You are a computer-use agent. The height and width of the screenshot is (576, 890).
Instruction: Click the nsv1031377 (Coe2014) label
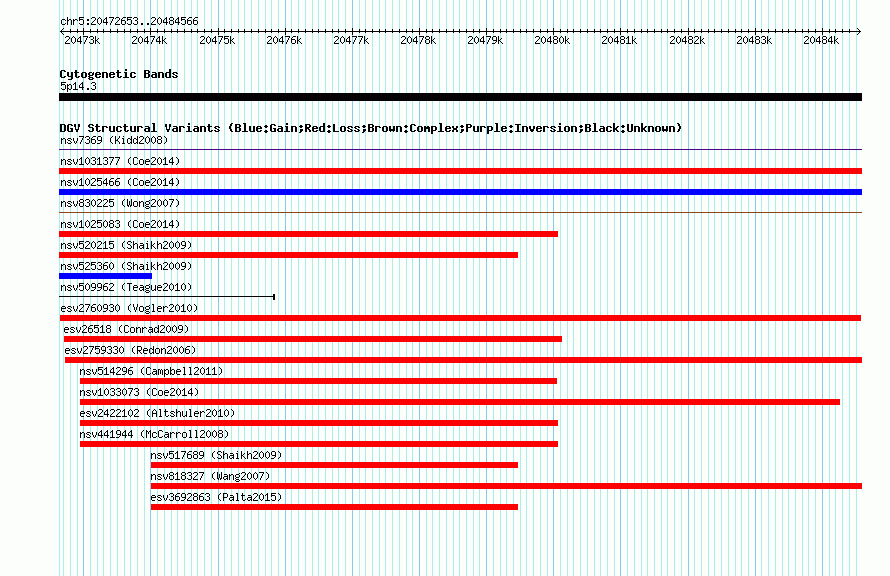[120, 161]
